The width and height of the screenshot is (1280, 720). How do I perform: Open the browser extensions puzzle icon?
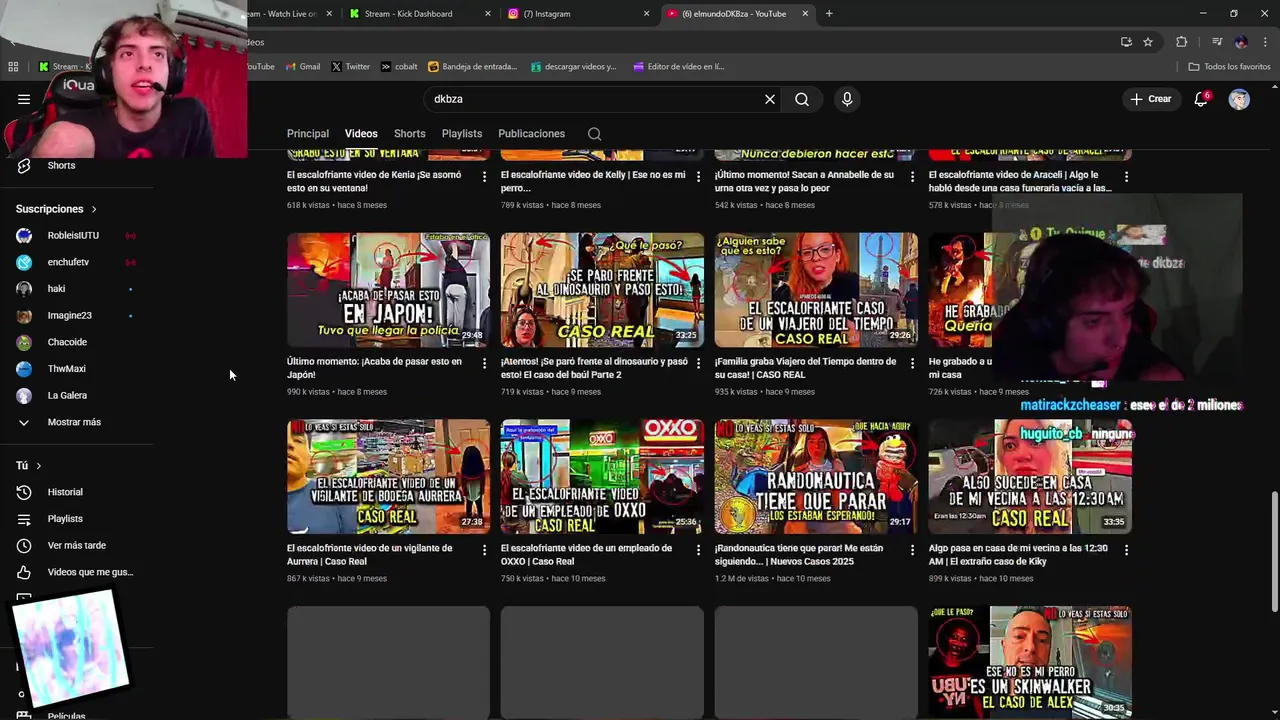(x=1182, y=42)
